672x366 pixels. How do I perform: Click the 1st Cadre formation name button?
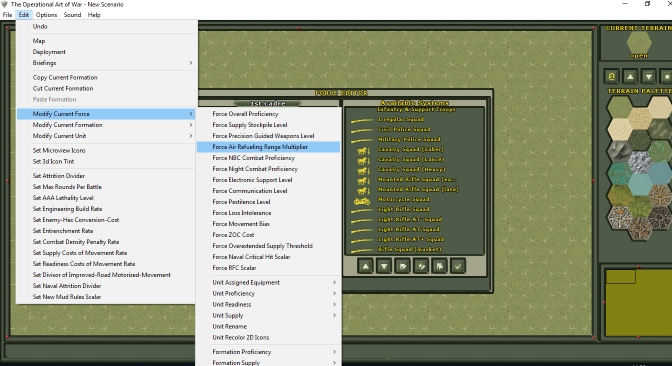268,103
